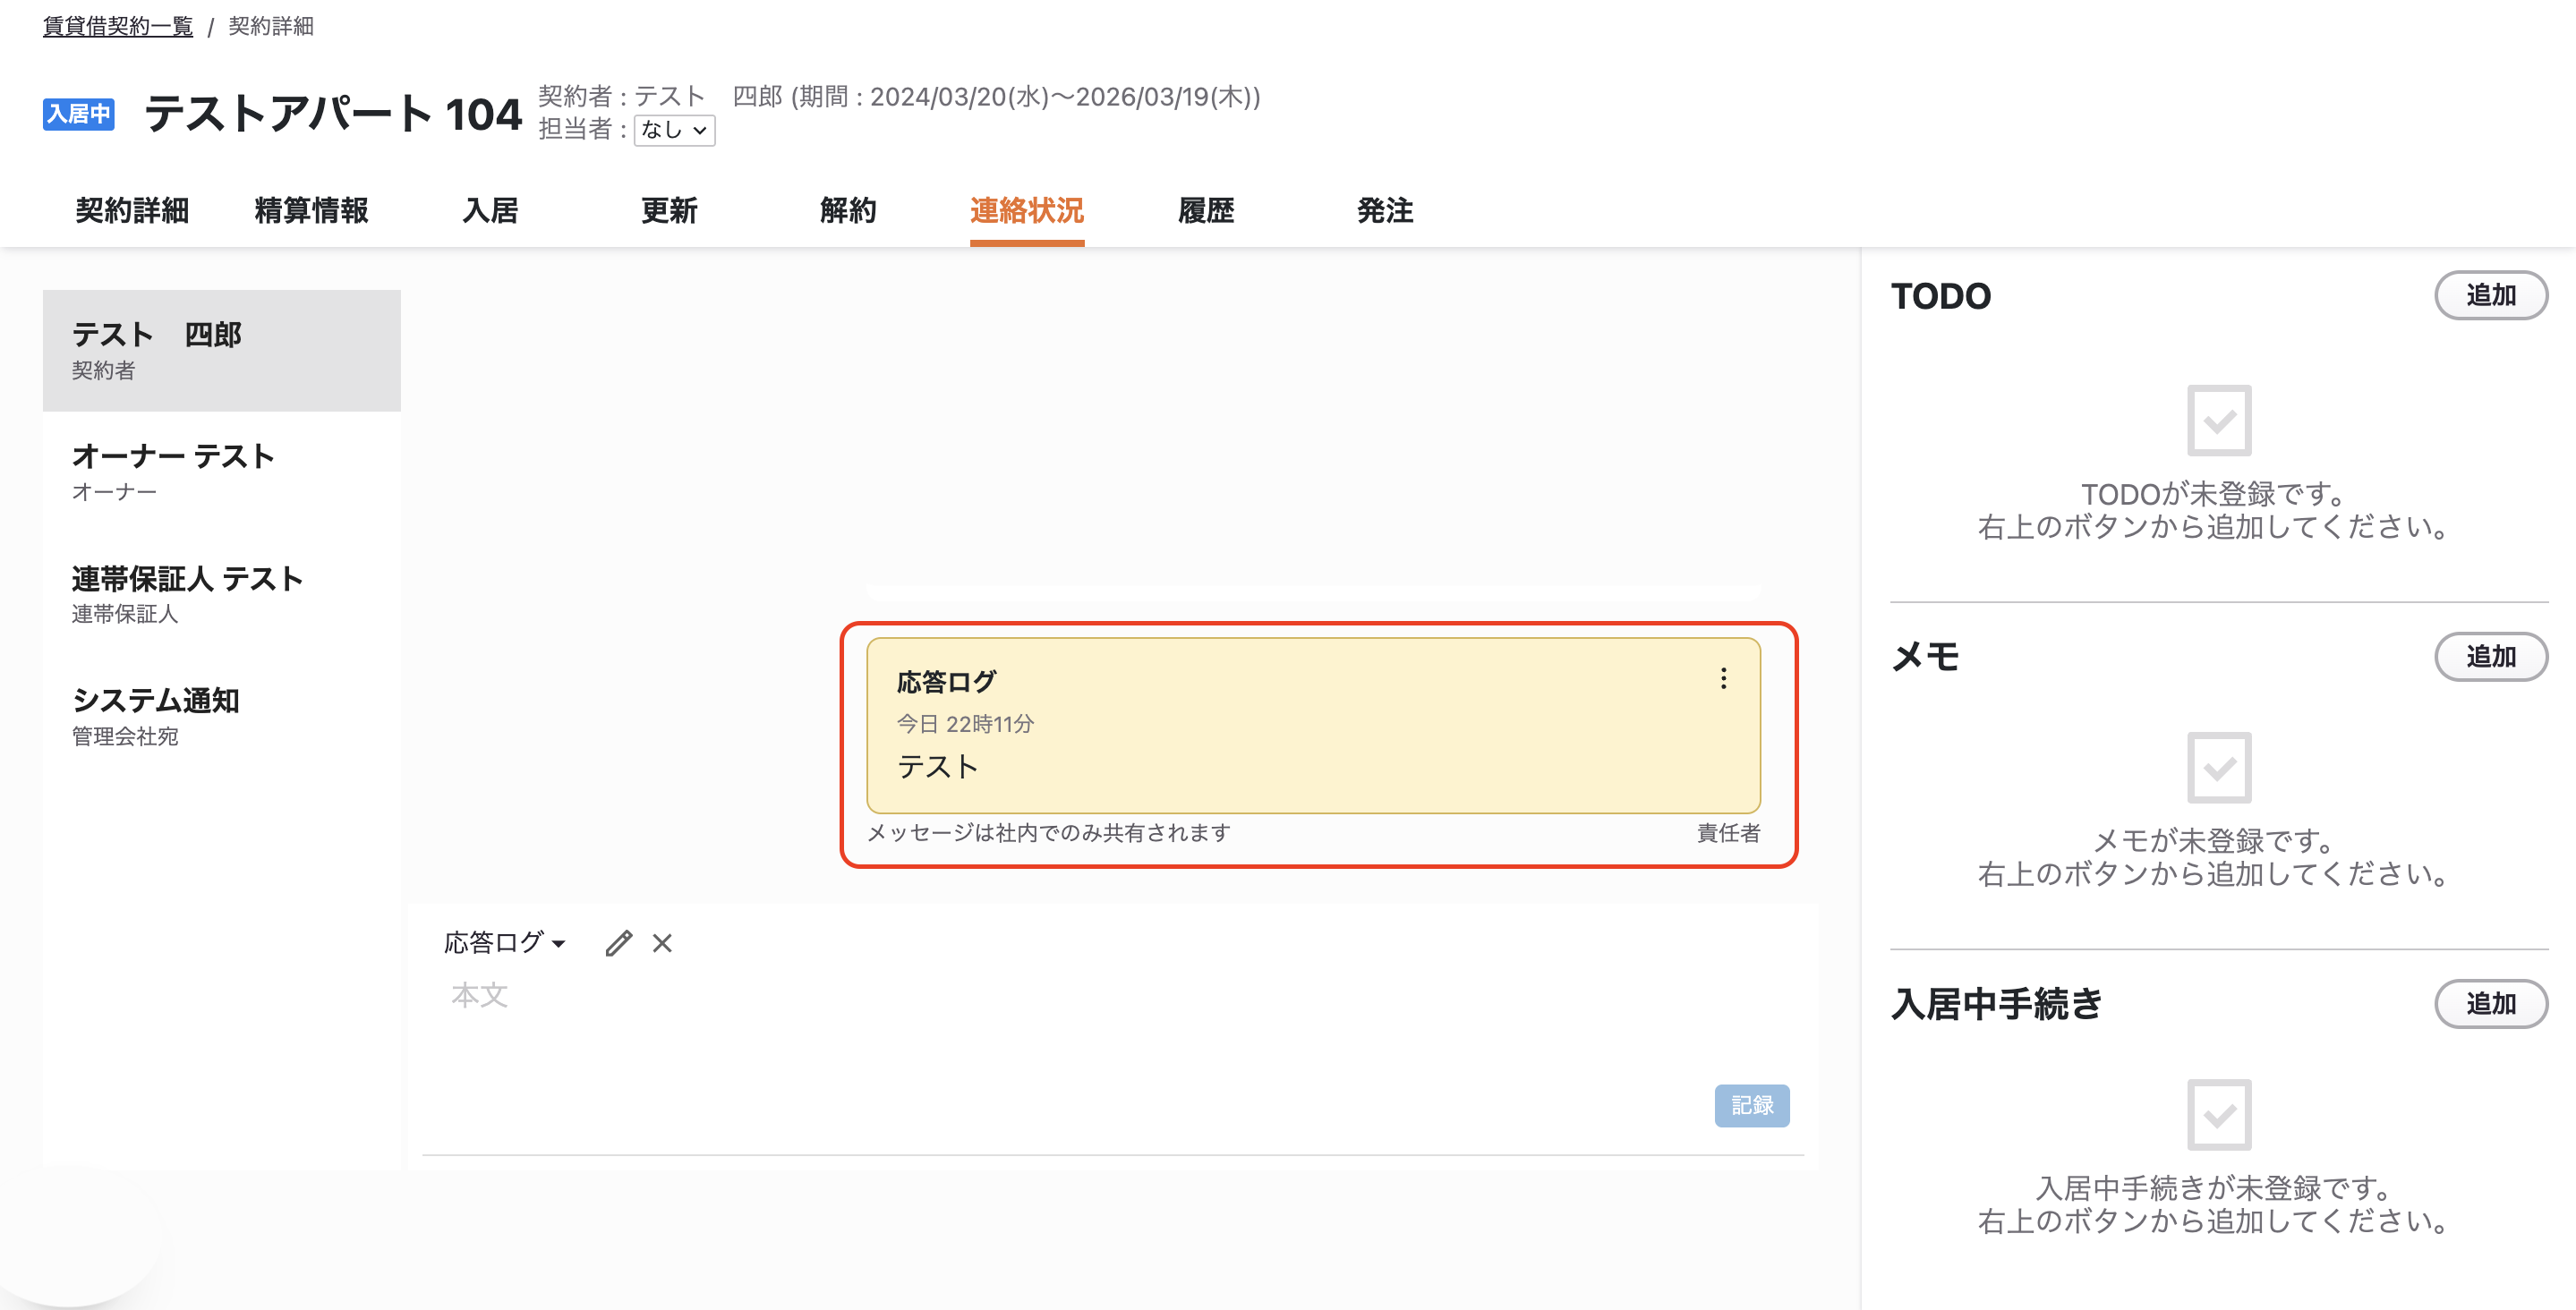Add a 入居中手続き with 追加
The width and height of the screenshot is (2576, 1310).
[2491, 1003]
